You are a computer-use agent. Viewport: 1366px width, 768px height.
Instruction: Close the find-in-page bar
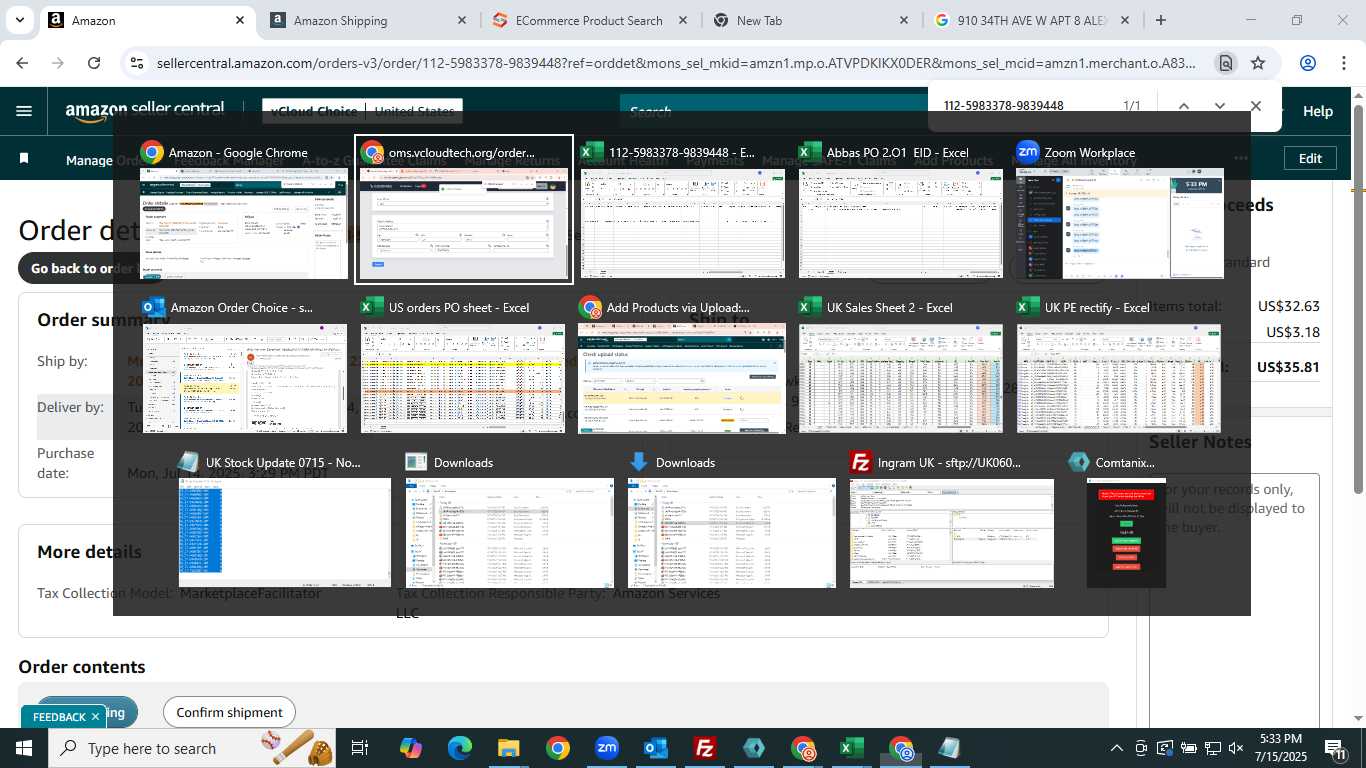pyautogui.click(x=1256, y=106)
